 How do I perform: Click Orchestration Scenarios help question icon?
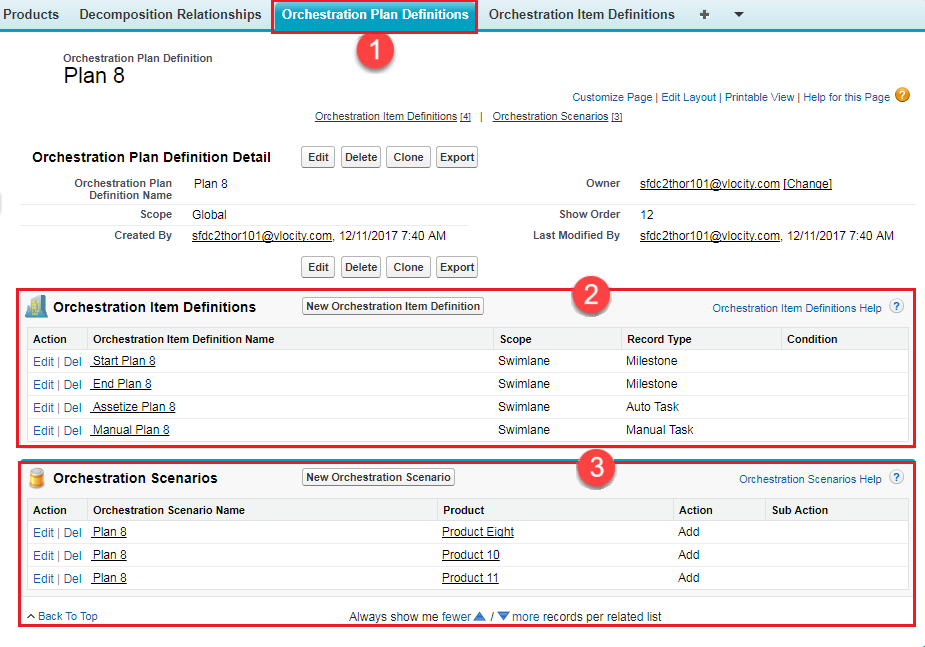tap(897, 479)
